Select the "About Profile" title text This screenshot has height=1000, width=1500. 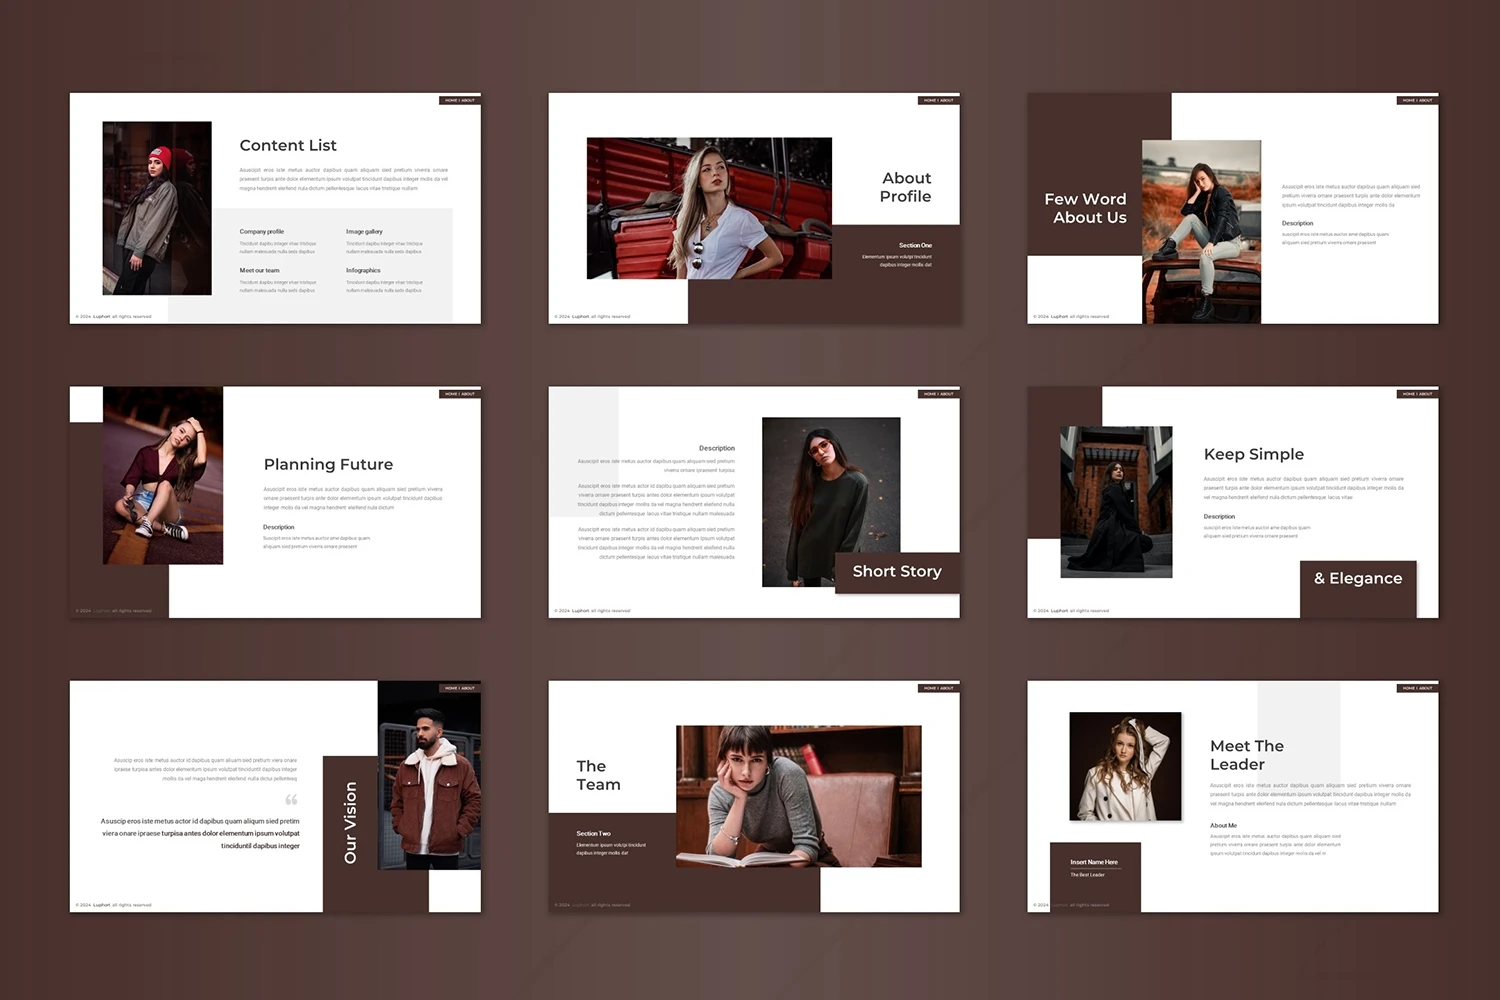pos(906,187)
